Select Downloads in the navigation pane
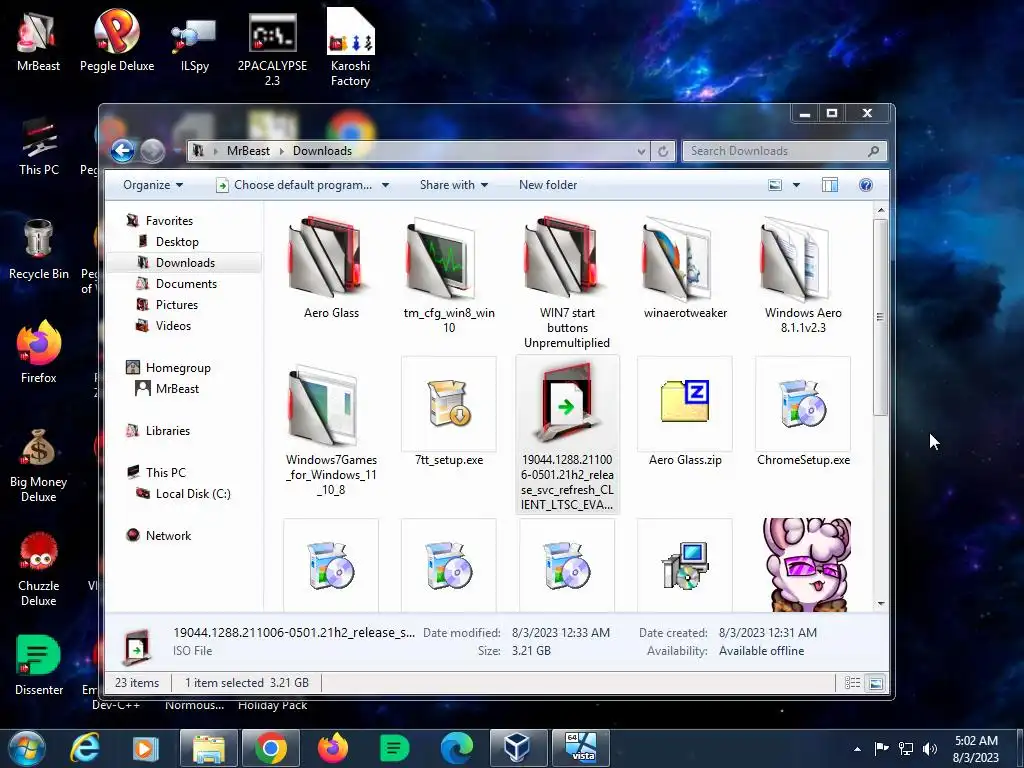The image size is (1024, 768). 185,263
